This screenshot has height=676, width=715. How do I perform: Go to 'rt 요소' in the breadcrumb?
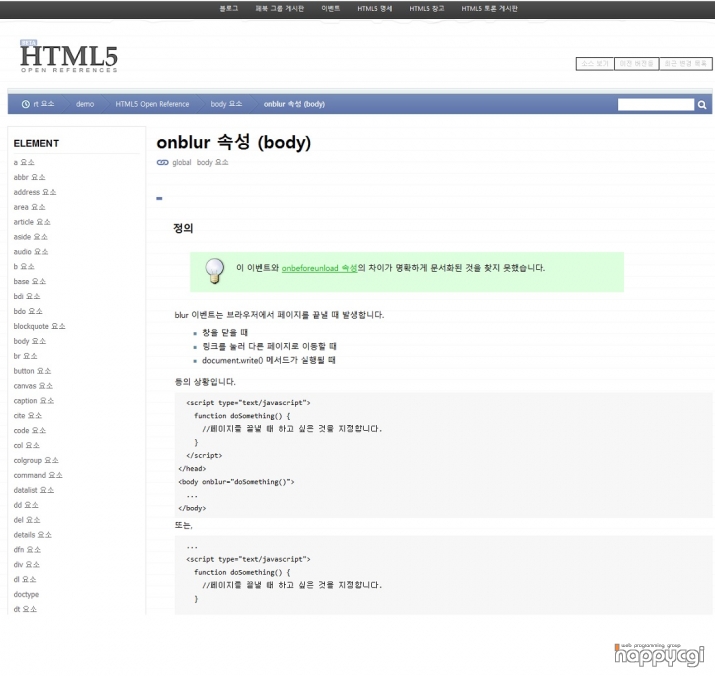[x=44, y=104]
